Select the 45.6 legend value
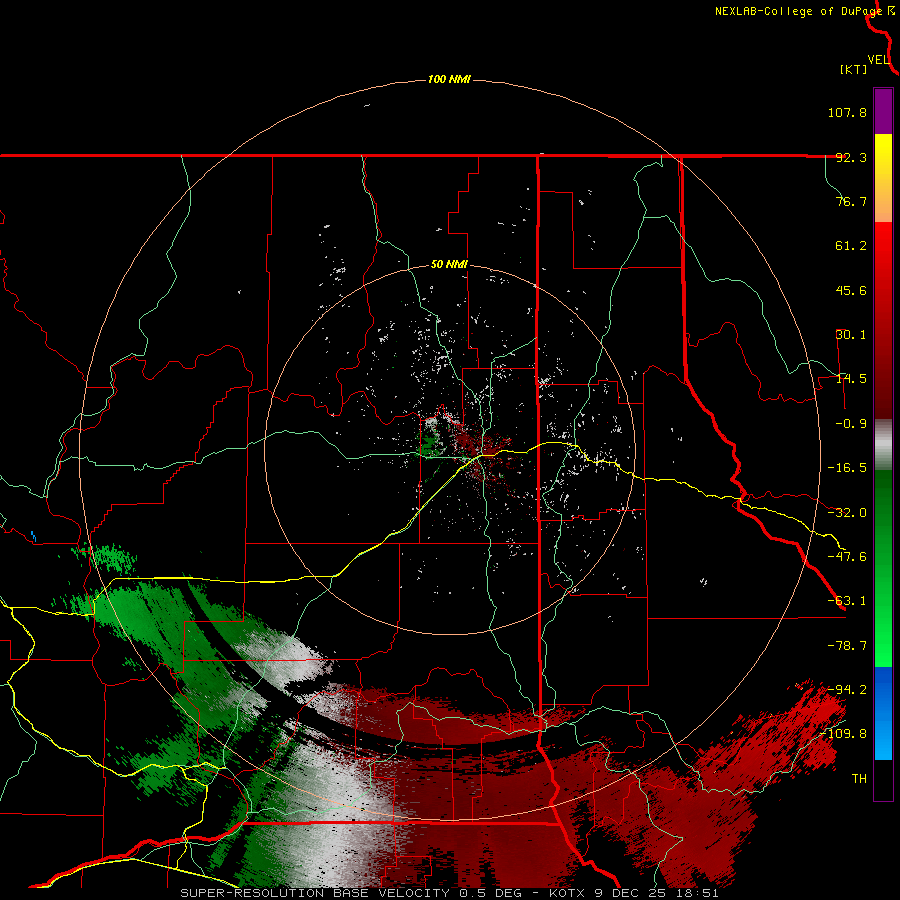The height and width of the screenshot is (900, 900). (851, 290)
